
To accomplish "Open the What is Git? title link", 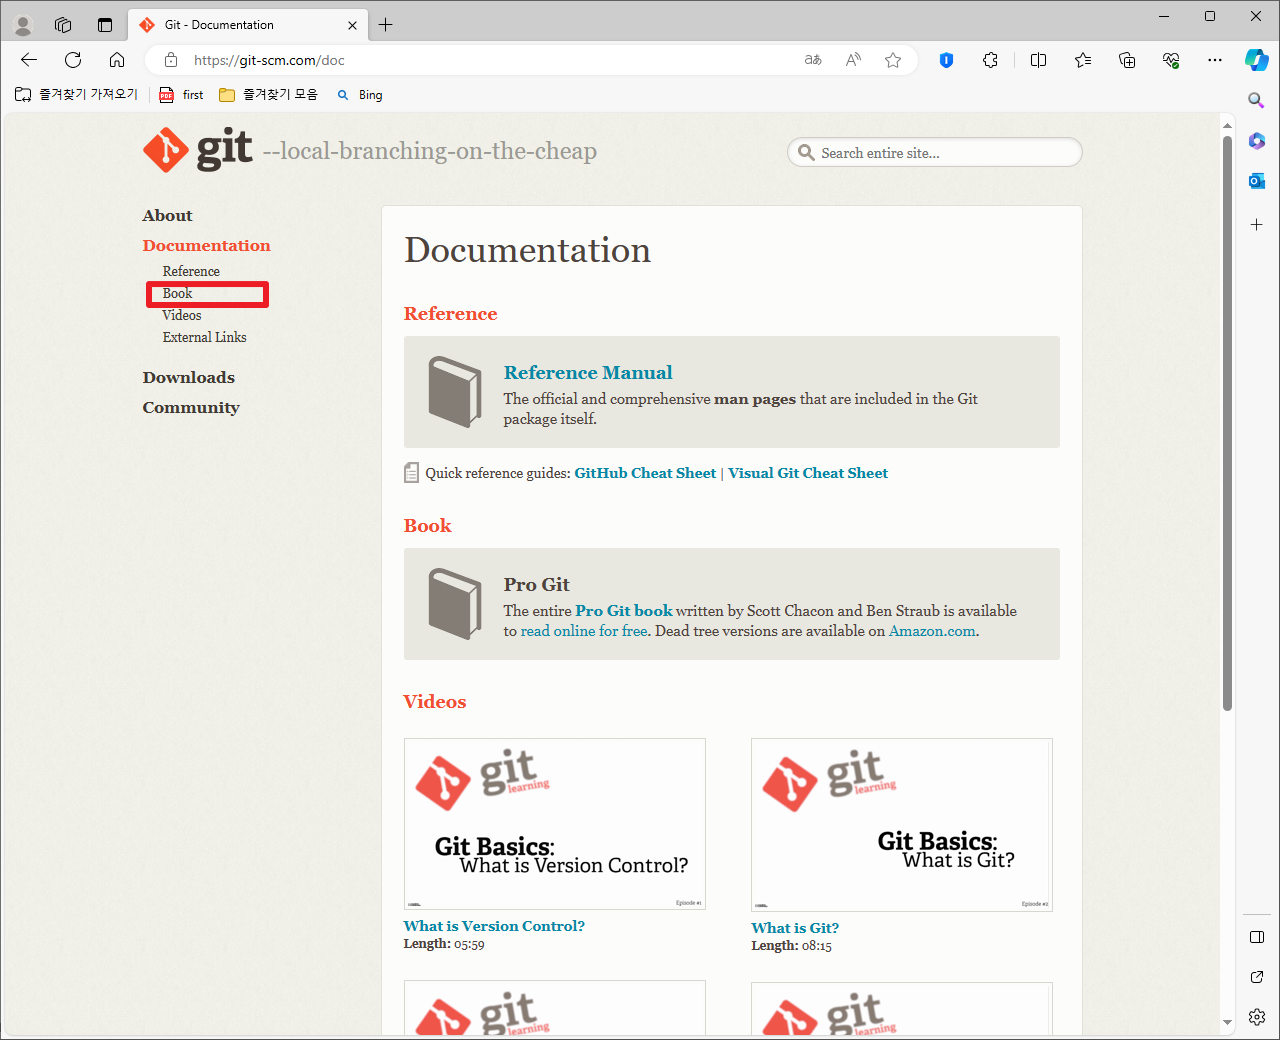I will [795, 928].
